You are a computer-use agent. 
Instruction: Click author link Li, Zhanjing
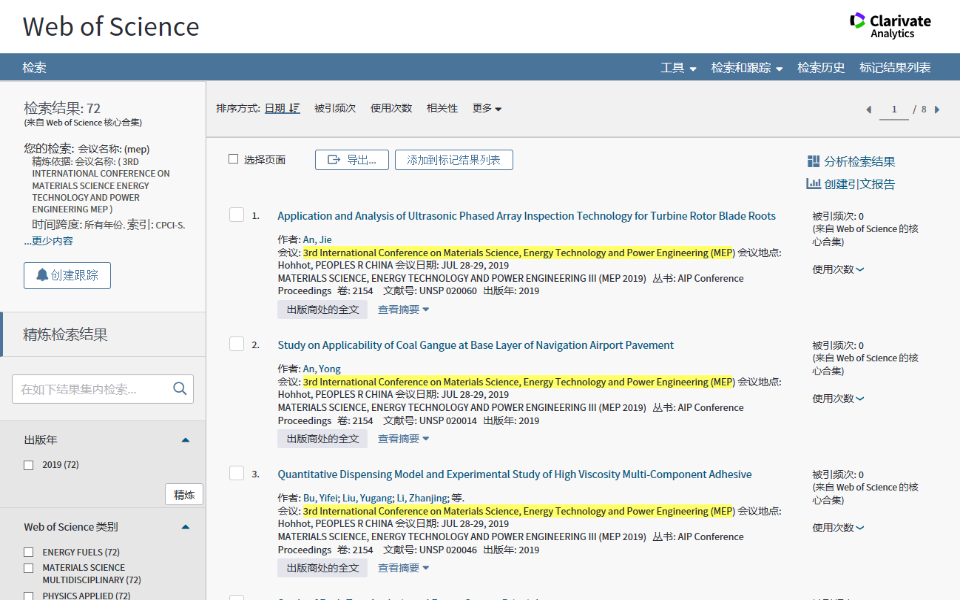click(x=422, y=498)
